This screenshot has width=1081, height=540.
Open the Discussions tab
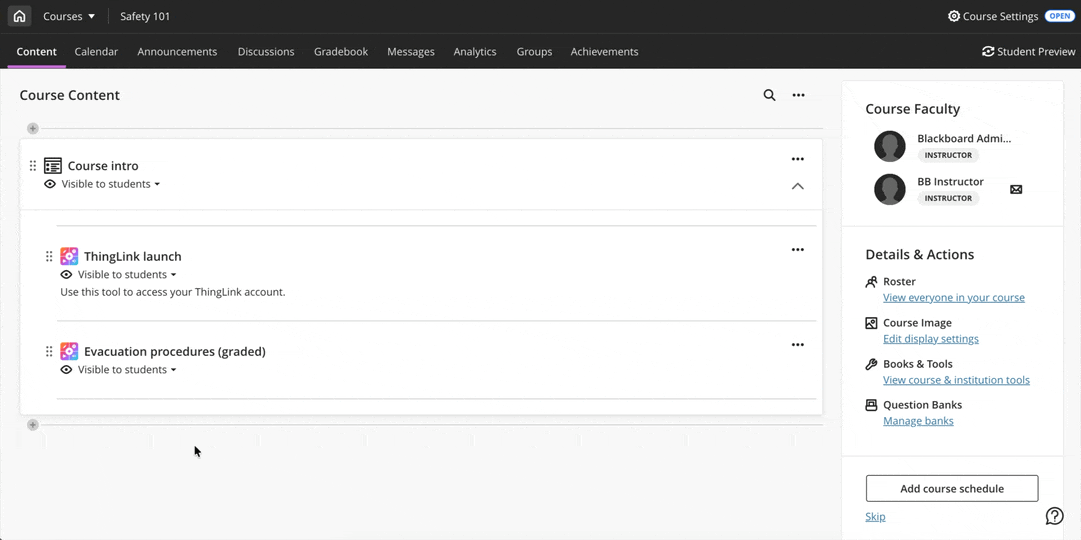(266, 52)
